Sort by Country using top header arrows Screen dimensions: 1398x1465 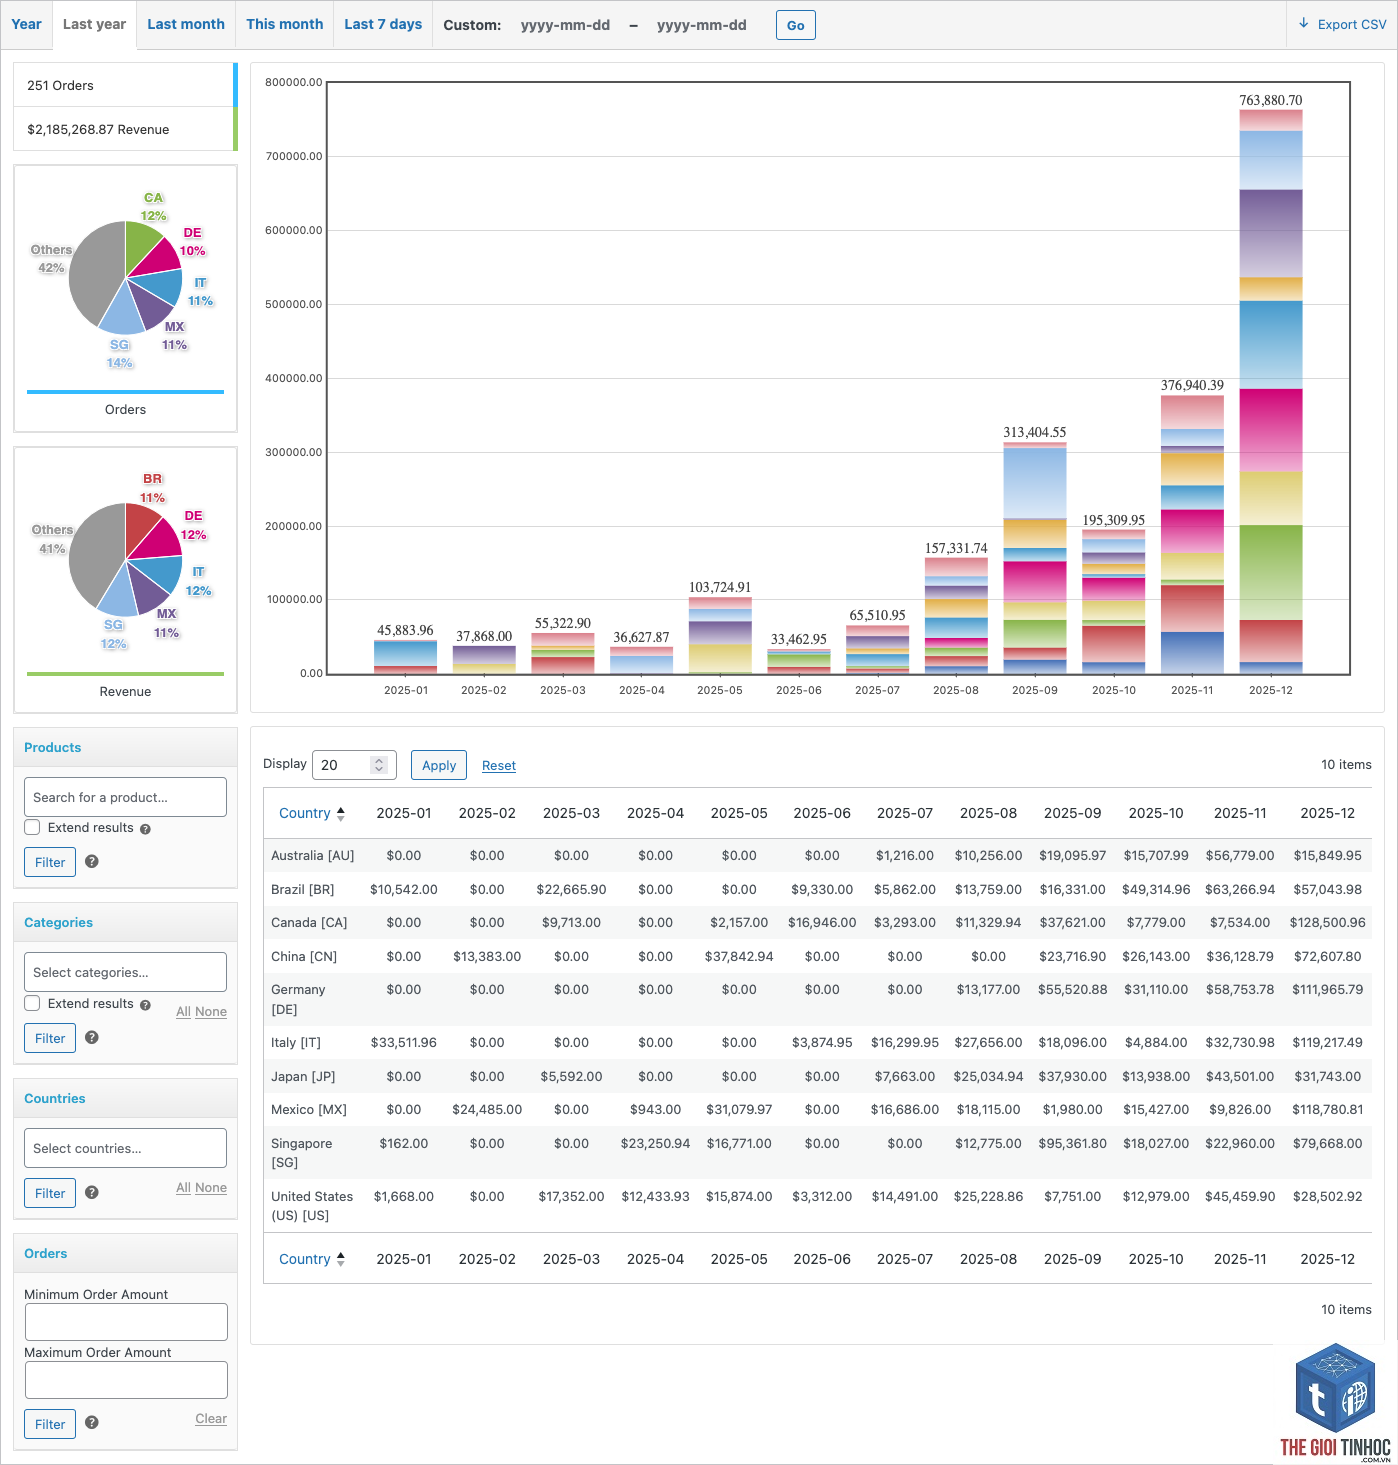click(x=340, y=814)
